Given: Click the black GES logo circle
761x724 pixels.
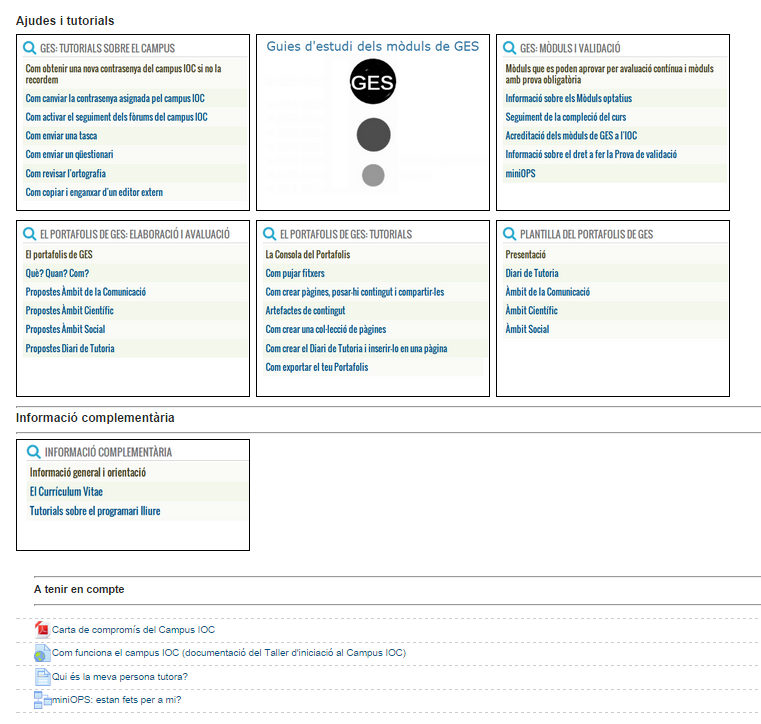Looking at the screenshot, I should (x=373, y=82).
